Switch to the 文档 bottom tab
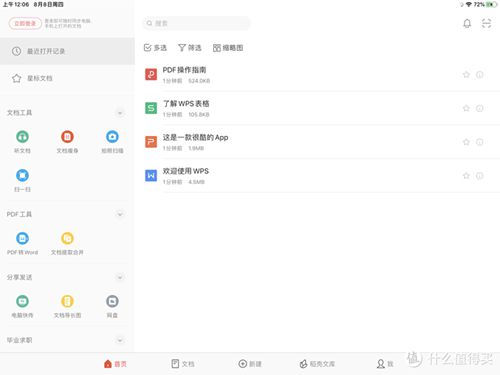This screenshot has height=375, width=500. pos(183,364)
